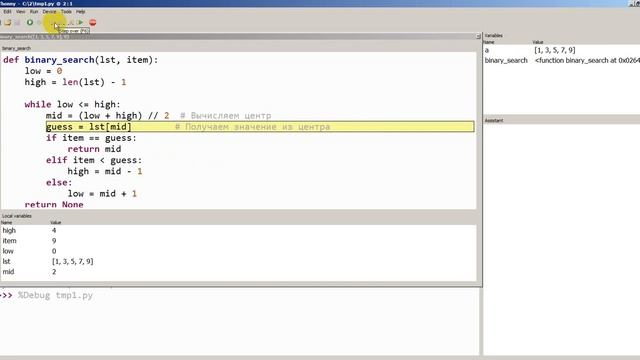The width and height of the screenshot is (640, 360).
Task: Click the Debug current script bug icon
Action: click(x=40, y=22)
